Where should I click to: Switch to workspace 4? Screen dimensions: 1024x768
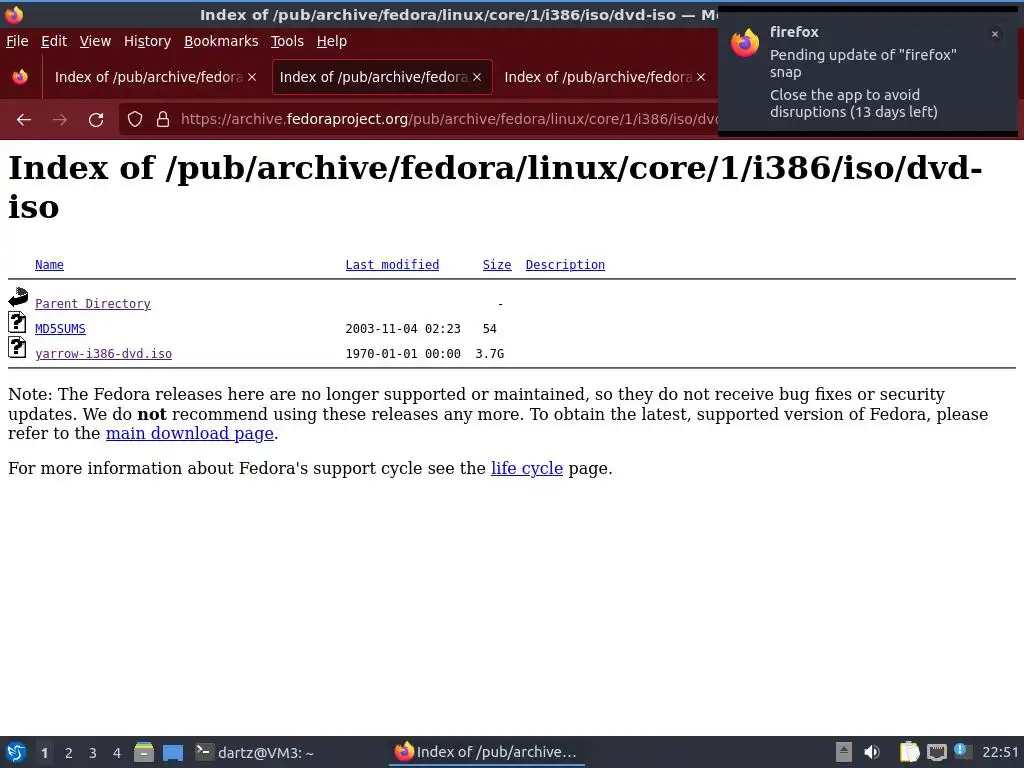click(x=117, y=753)
